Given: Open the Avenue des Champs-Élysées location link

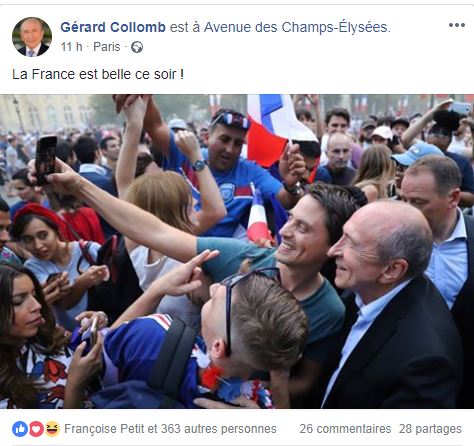Looking at the screenshot, I should (297, 27).
